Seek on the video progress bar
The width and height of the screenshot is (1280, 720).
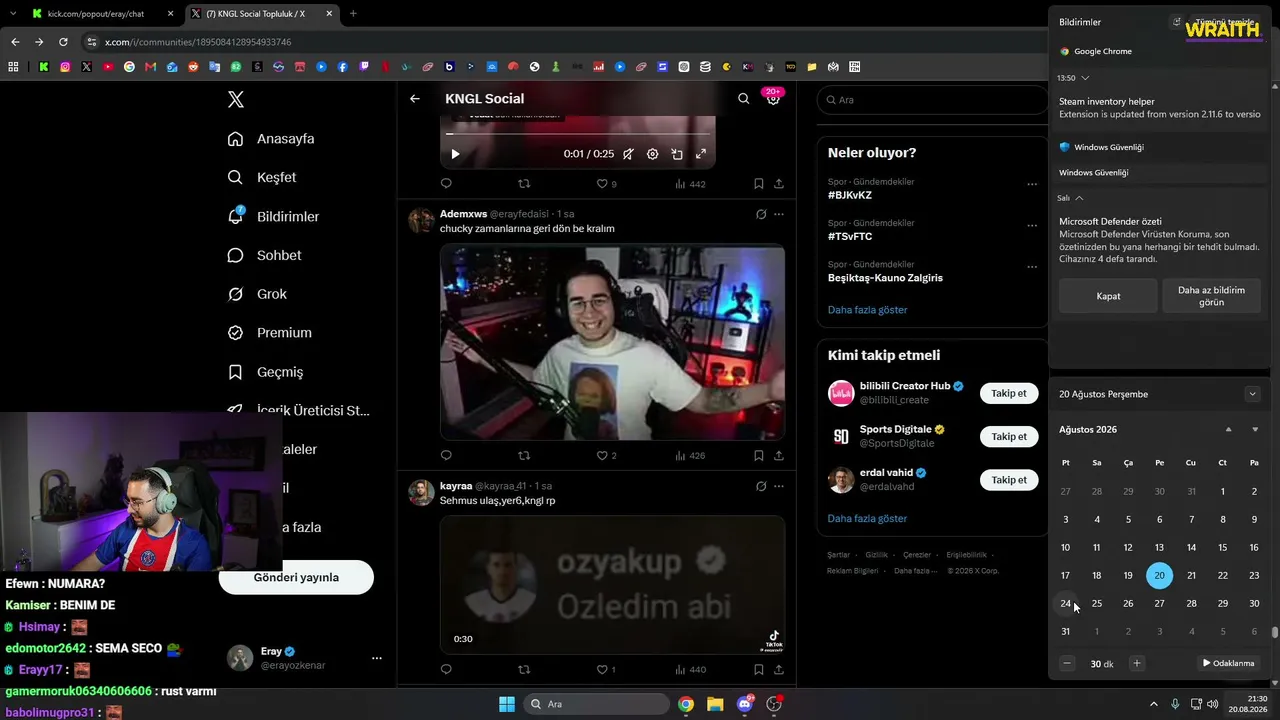(x=578, y=134)
